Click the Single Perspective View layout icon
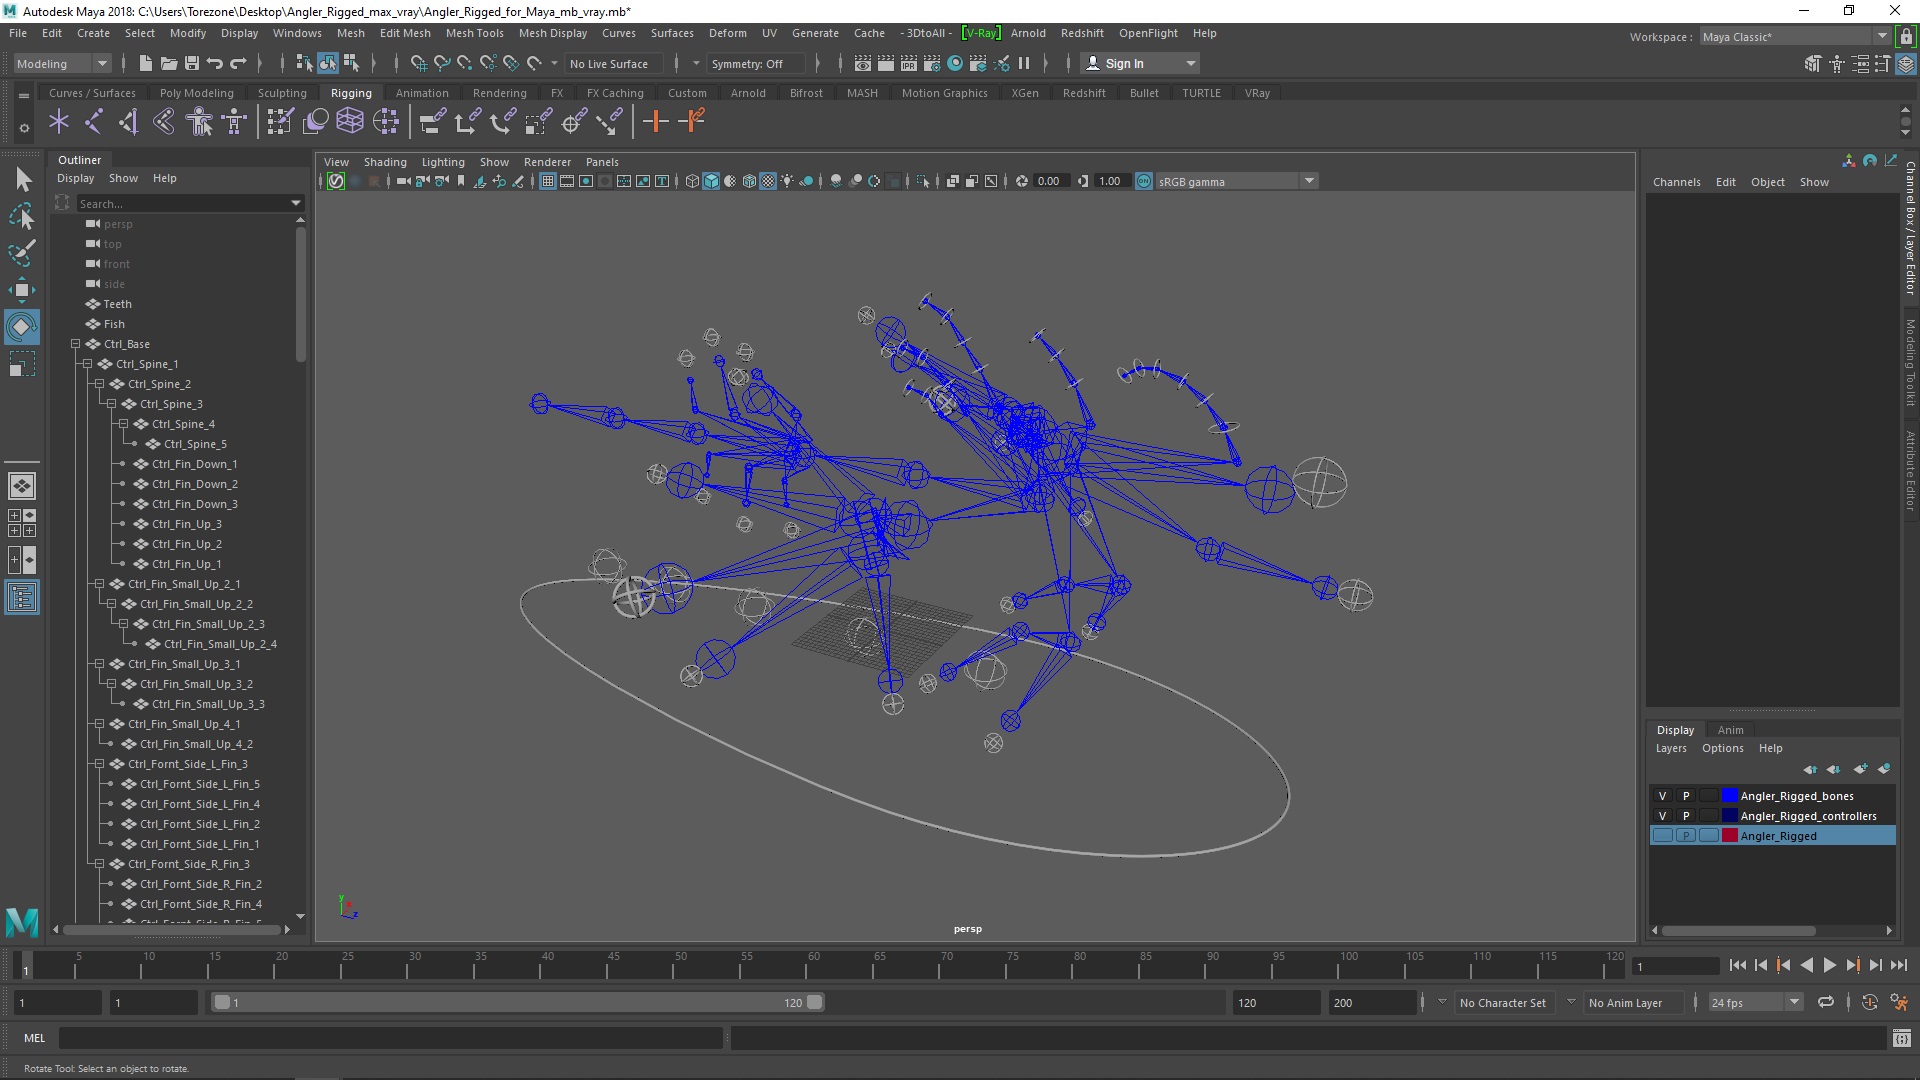Screen dimensions: 1920x1080 coord(22,486)
